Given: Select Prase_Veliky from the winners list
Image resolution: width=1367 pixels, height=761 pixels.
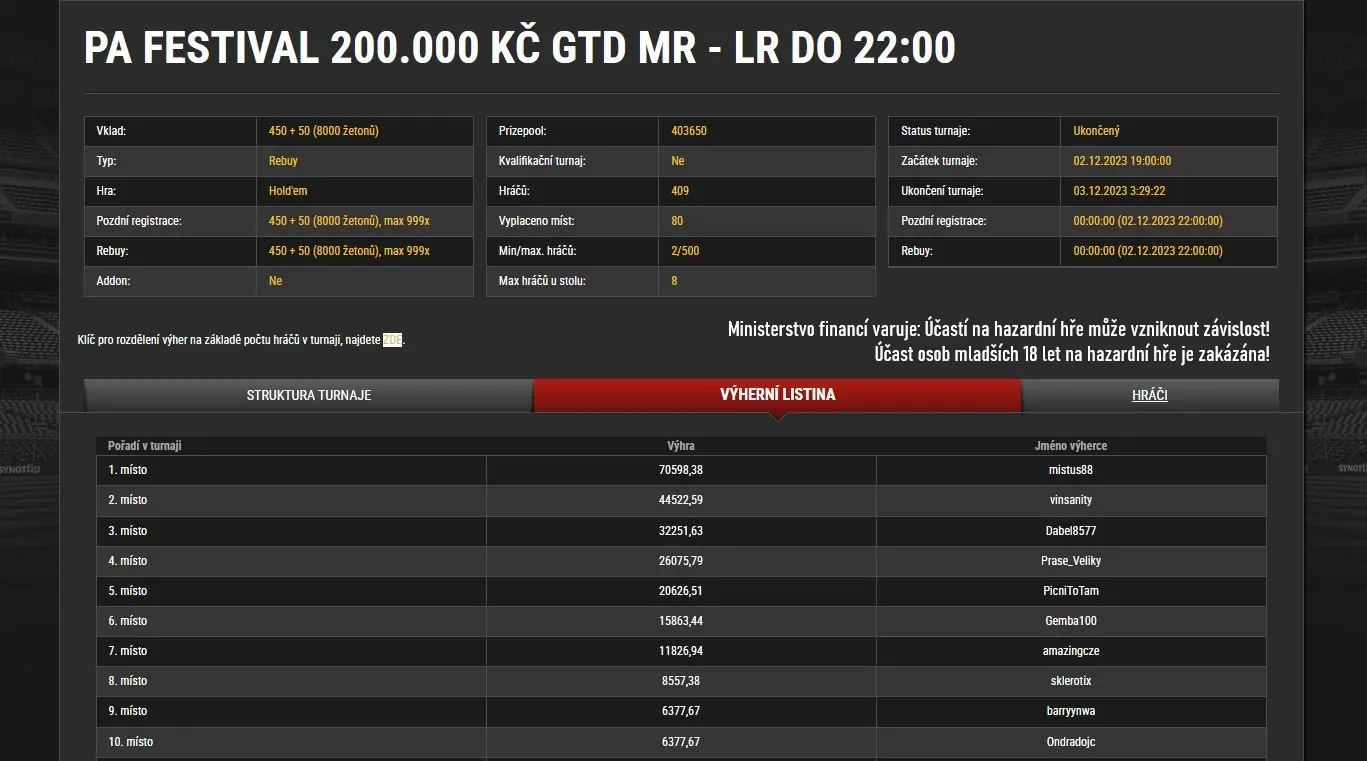Looking at the screenshot, I should [x=1070, y=561].
